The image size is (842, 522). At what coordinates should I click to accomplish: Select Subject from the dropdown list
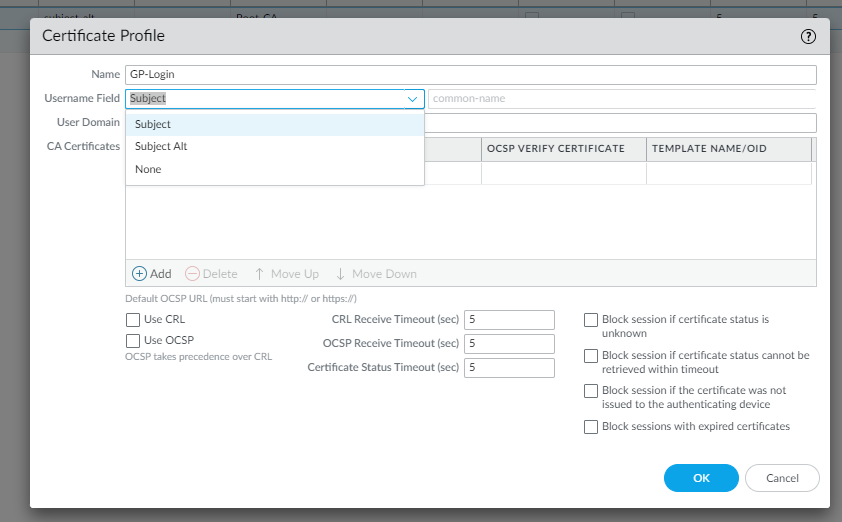click(x=153, y=124)
